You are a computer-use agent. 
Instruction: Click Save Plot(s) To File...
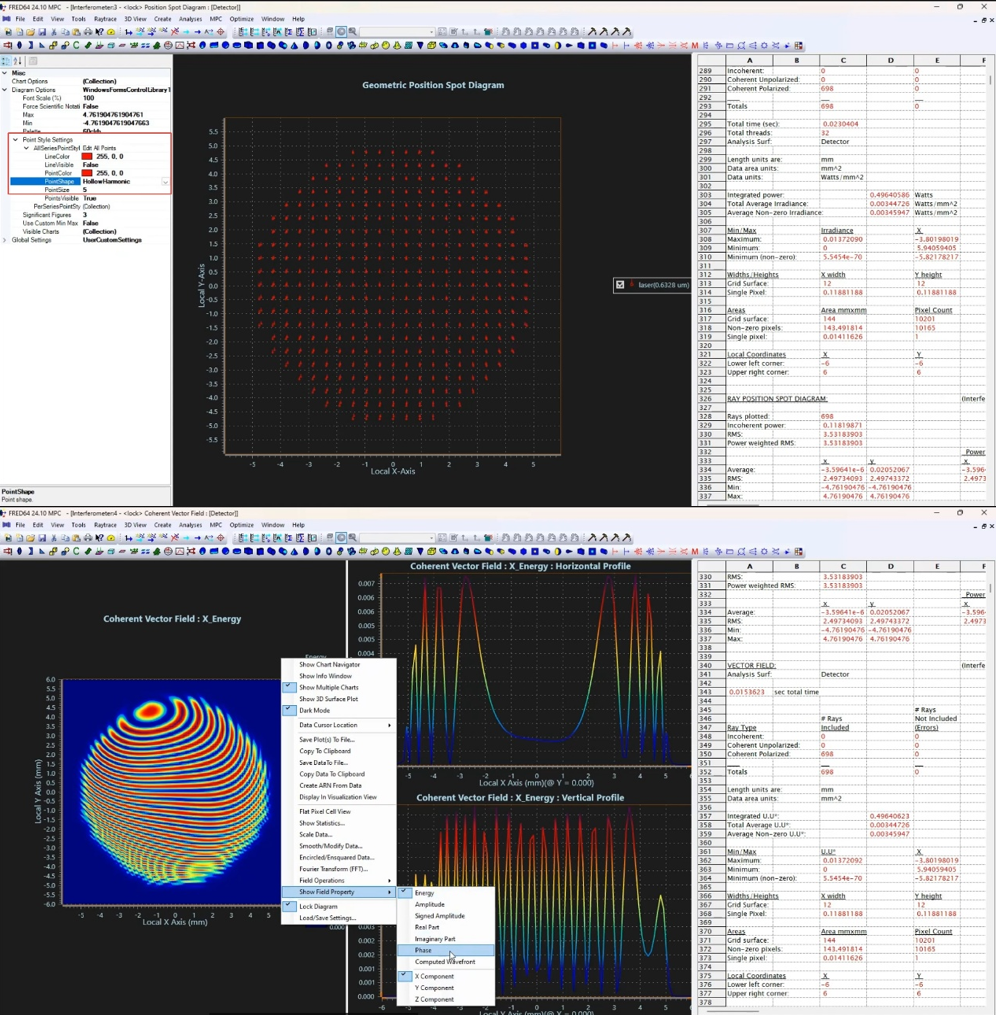(x=326, y=739)
